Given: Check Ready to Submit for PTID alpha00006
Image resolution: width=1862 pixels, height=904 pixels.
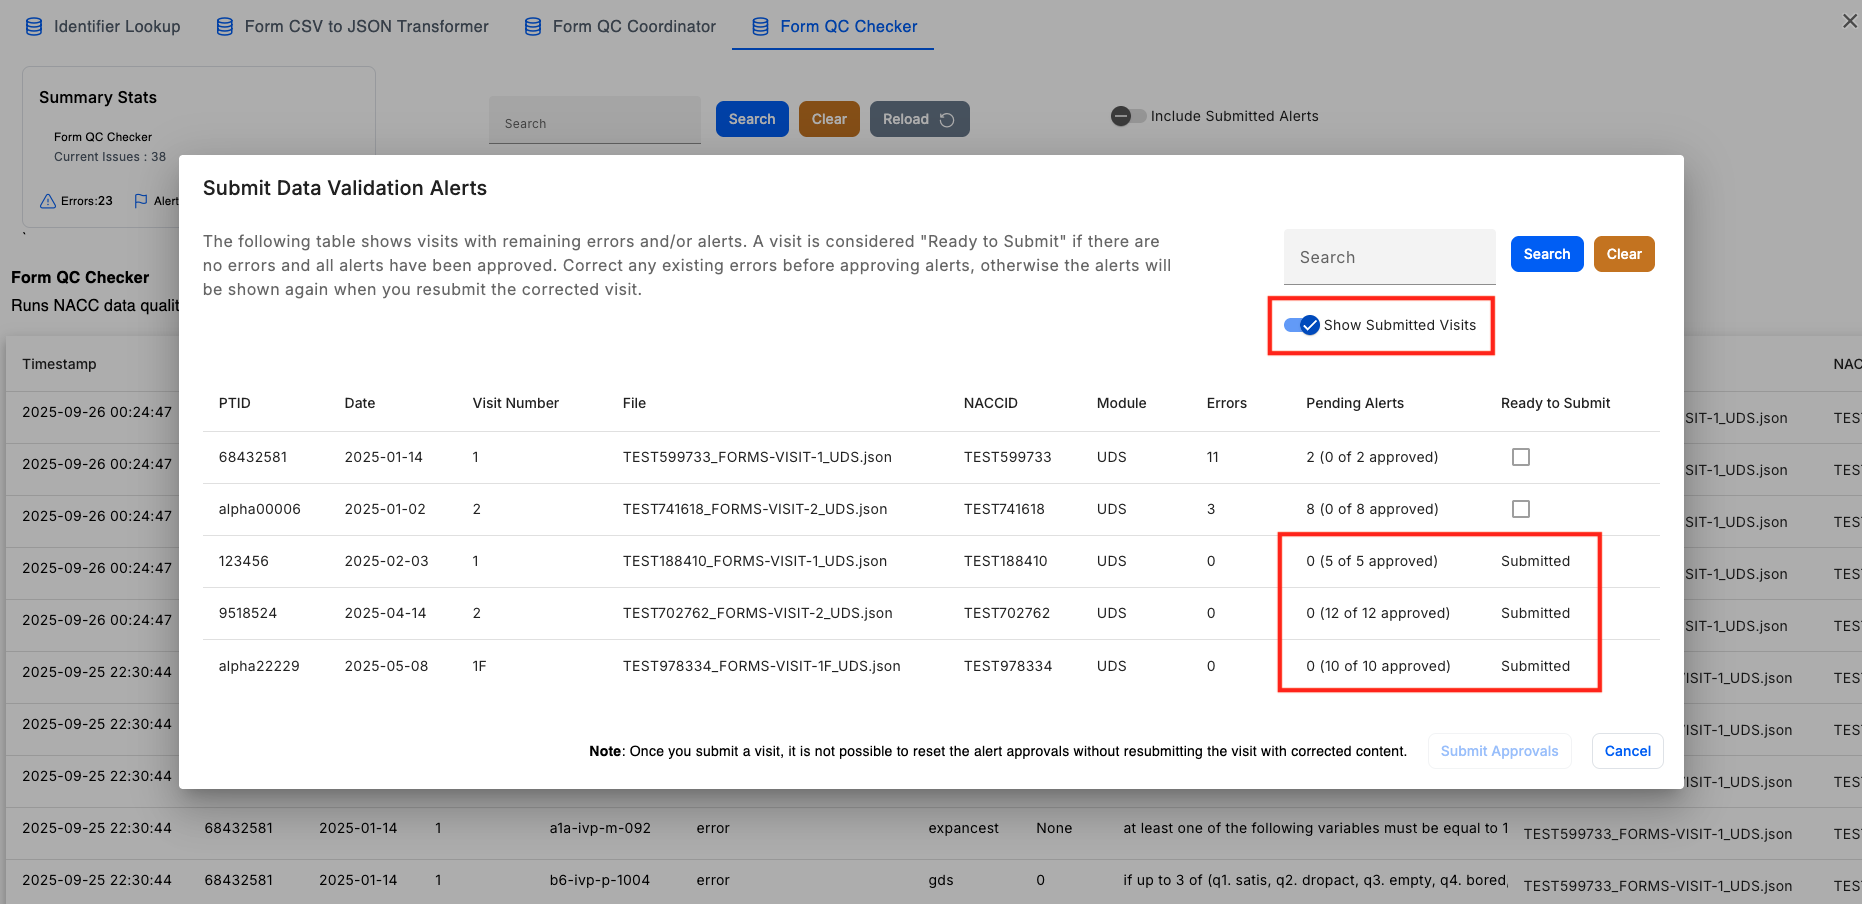Looking at the screenshot, I should click(1521, 509).
